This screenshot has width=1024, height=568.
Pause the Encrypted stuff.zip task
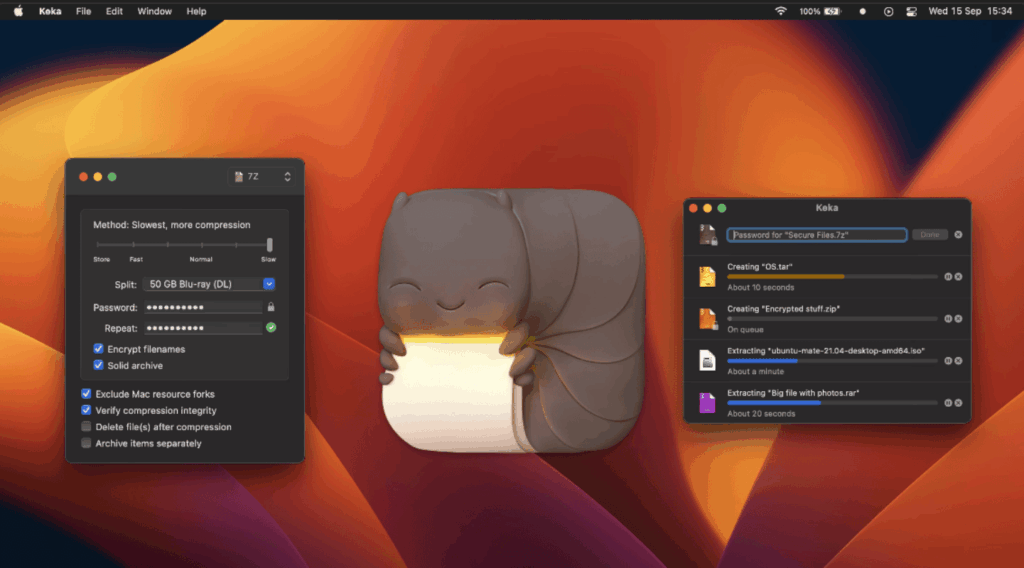[x=948, y=319]
